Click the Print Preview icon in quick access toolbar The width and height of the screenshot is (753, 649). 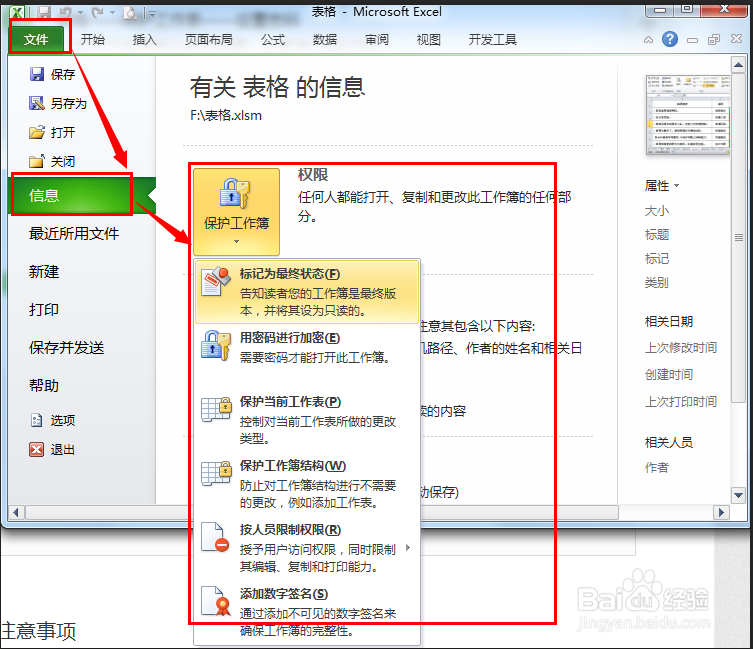click(x=130, y=13)
